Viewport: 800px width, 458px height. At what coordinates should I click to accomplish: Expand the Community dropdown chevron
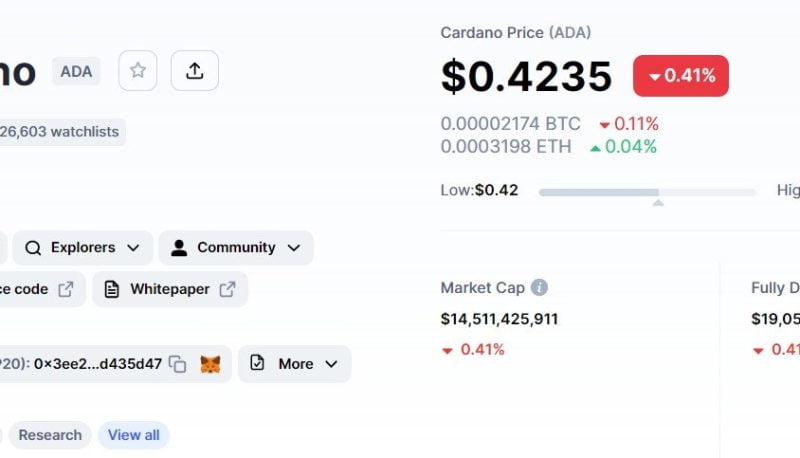[294, 248]
